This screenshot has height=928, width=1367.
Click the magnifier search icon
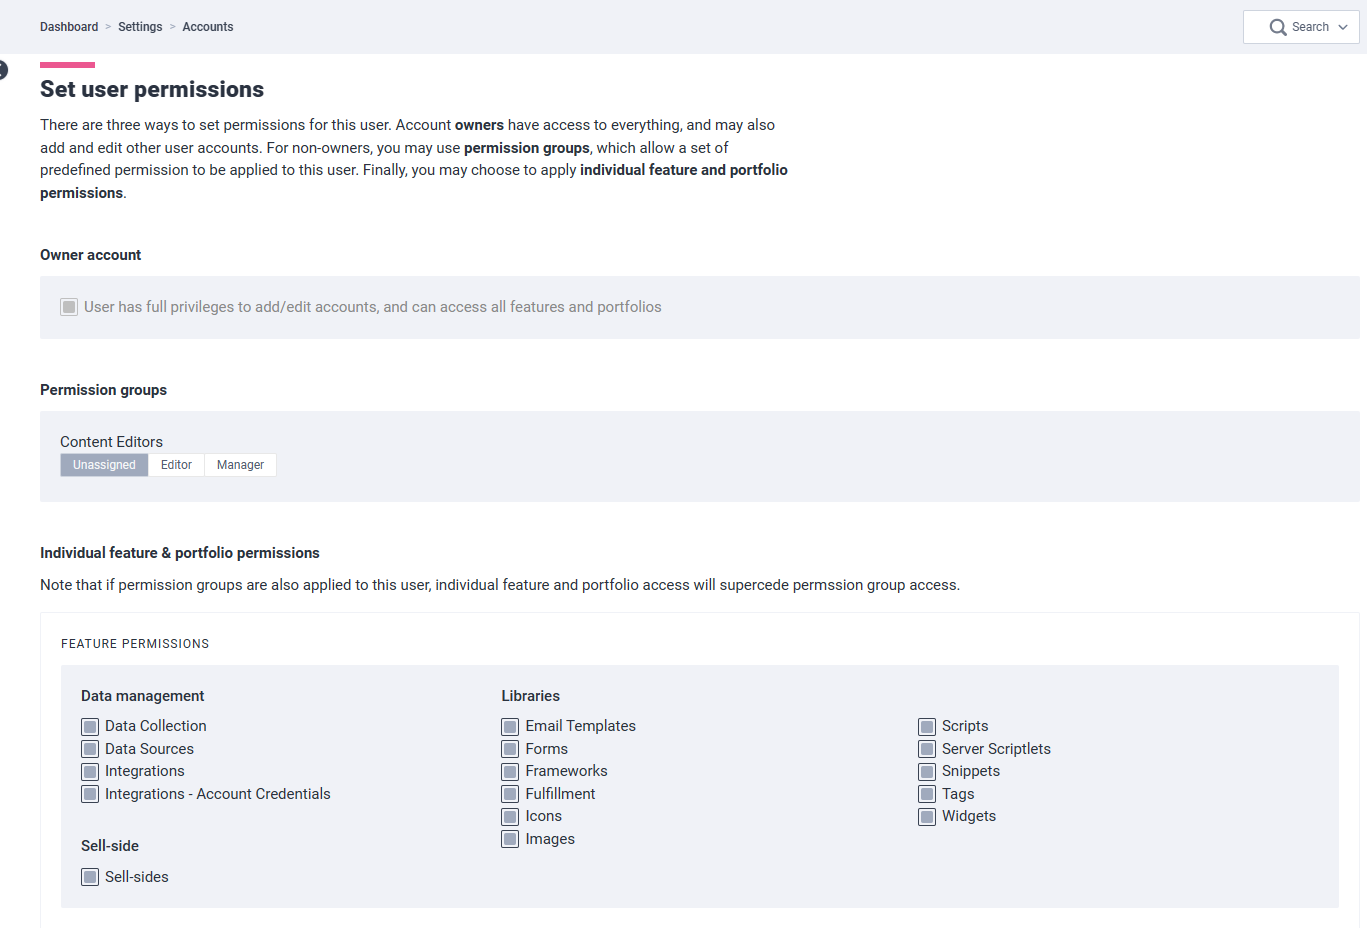point(1278,27)
